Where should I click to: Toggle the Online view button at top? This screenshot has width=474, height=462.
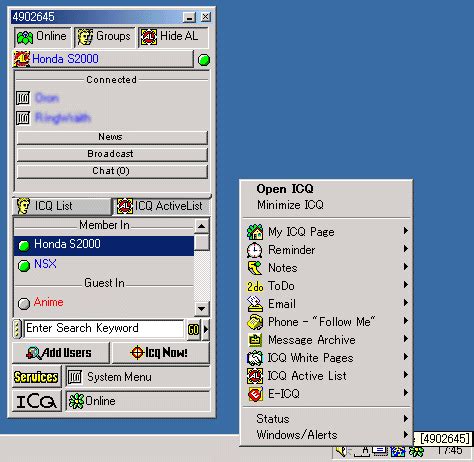coord(43,37)
